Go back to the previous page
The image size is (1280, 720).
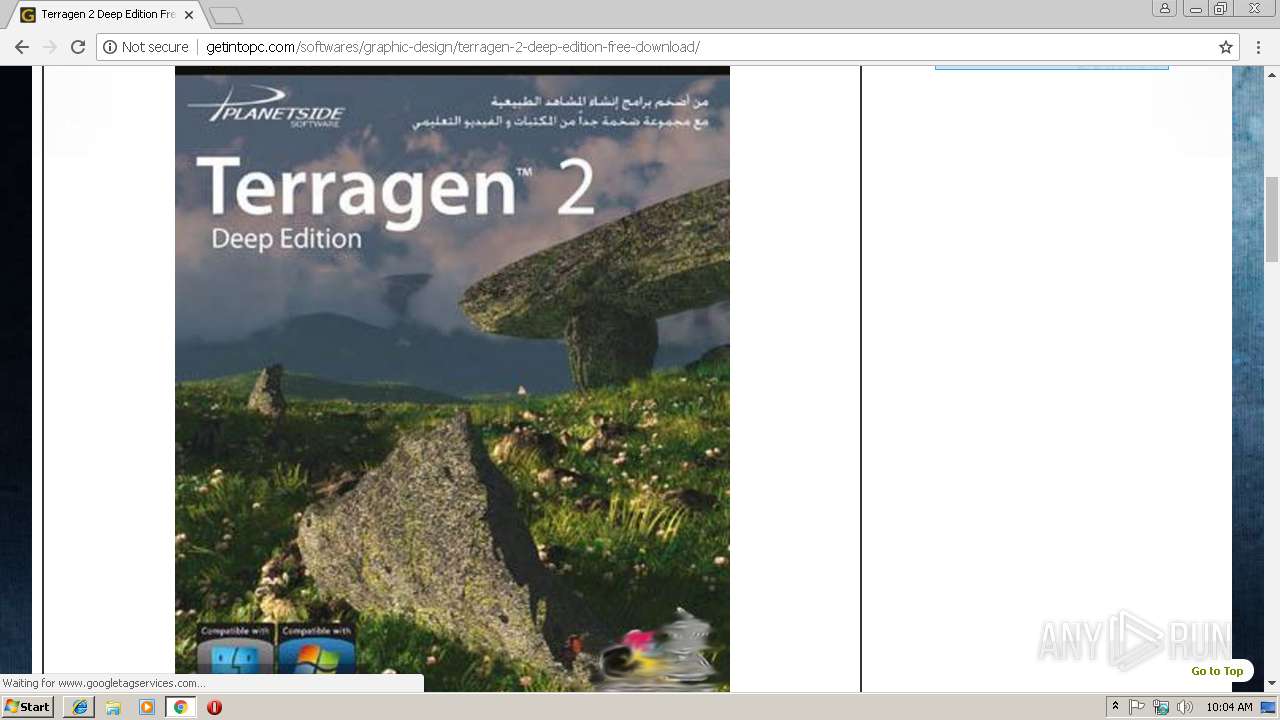tap(22, 47)
